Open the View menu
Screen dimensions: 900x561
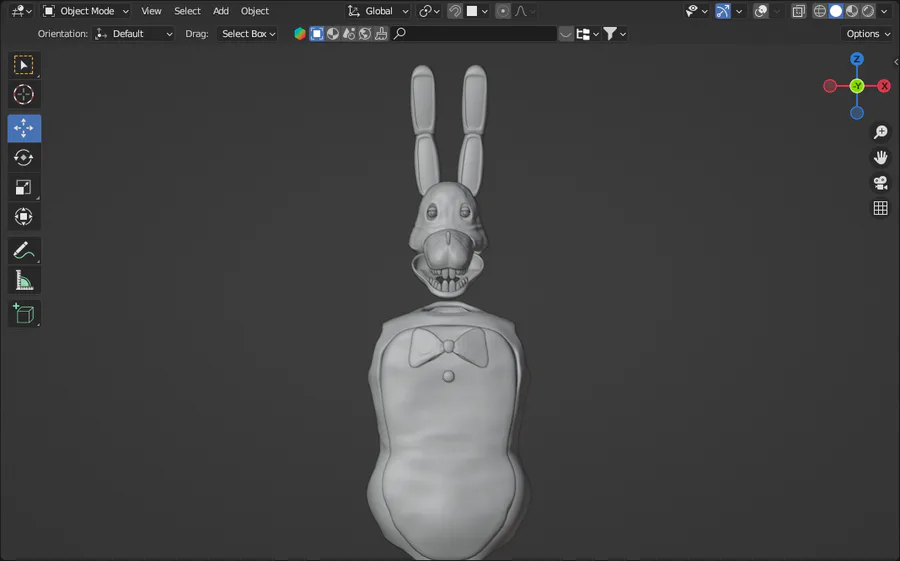click(x=151, y=11)
